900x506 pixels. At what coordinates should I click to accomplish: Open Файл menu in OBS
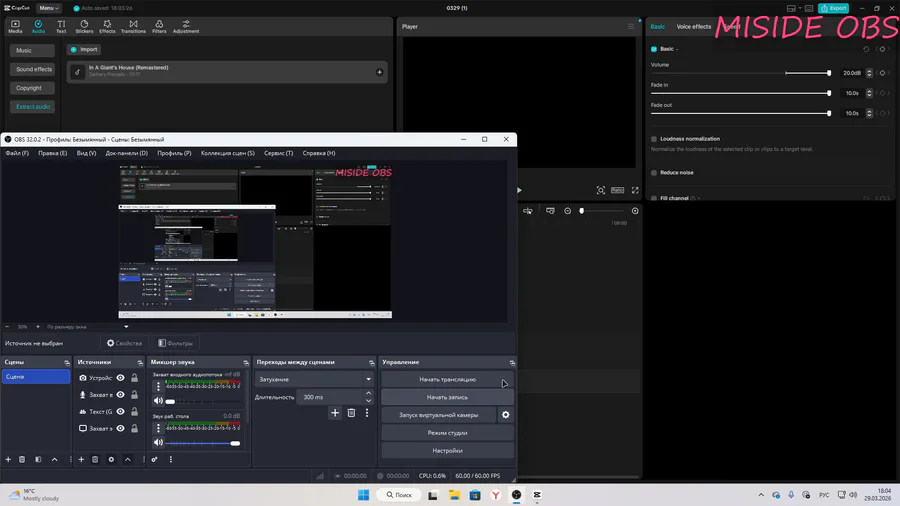pyautogui.click(x=17, y=153)
